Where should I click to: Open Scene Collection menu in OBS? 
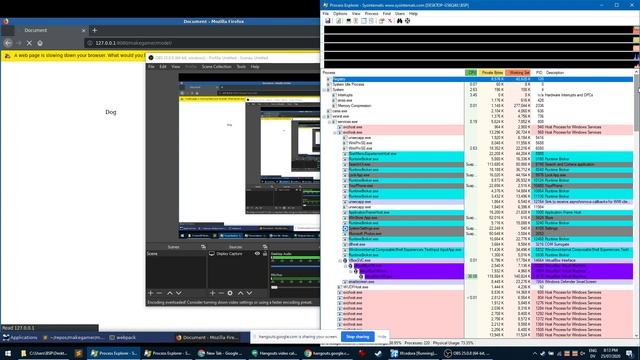click(216, 67)
